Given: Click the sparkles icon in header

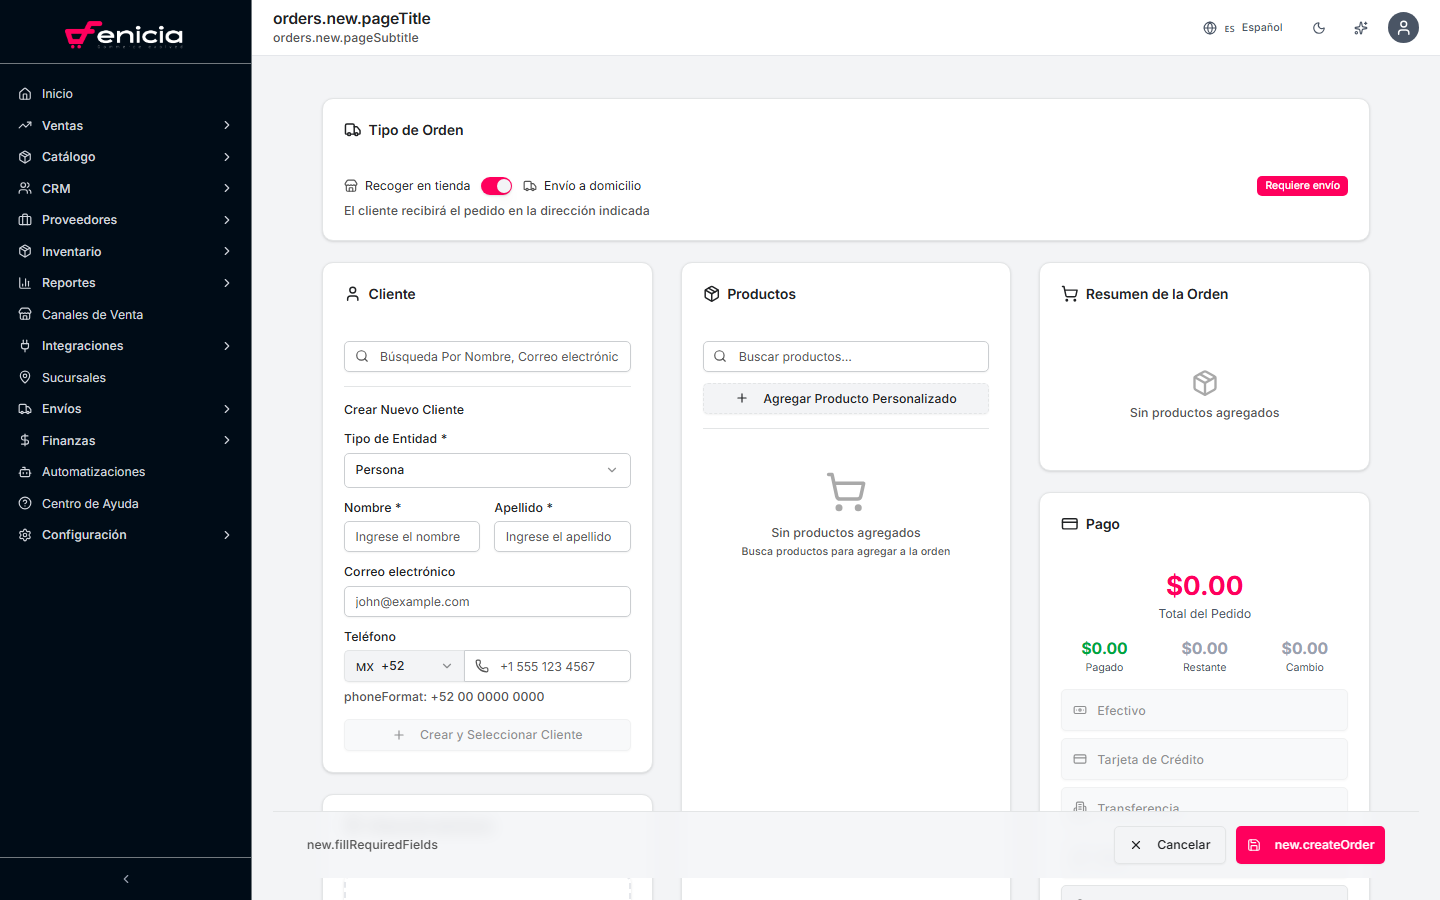Looking at the screenshot, I should click(x=1361, y=28).
